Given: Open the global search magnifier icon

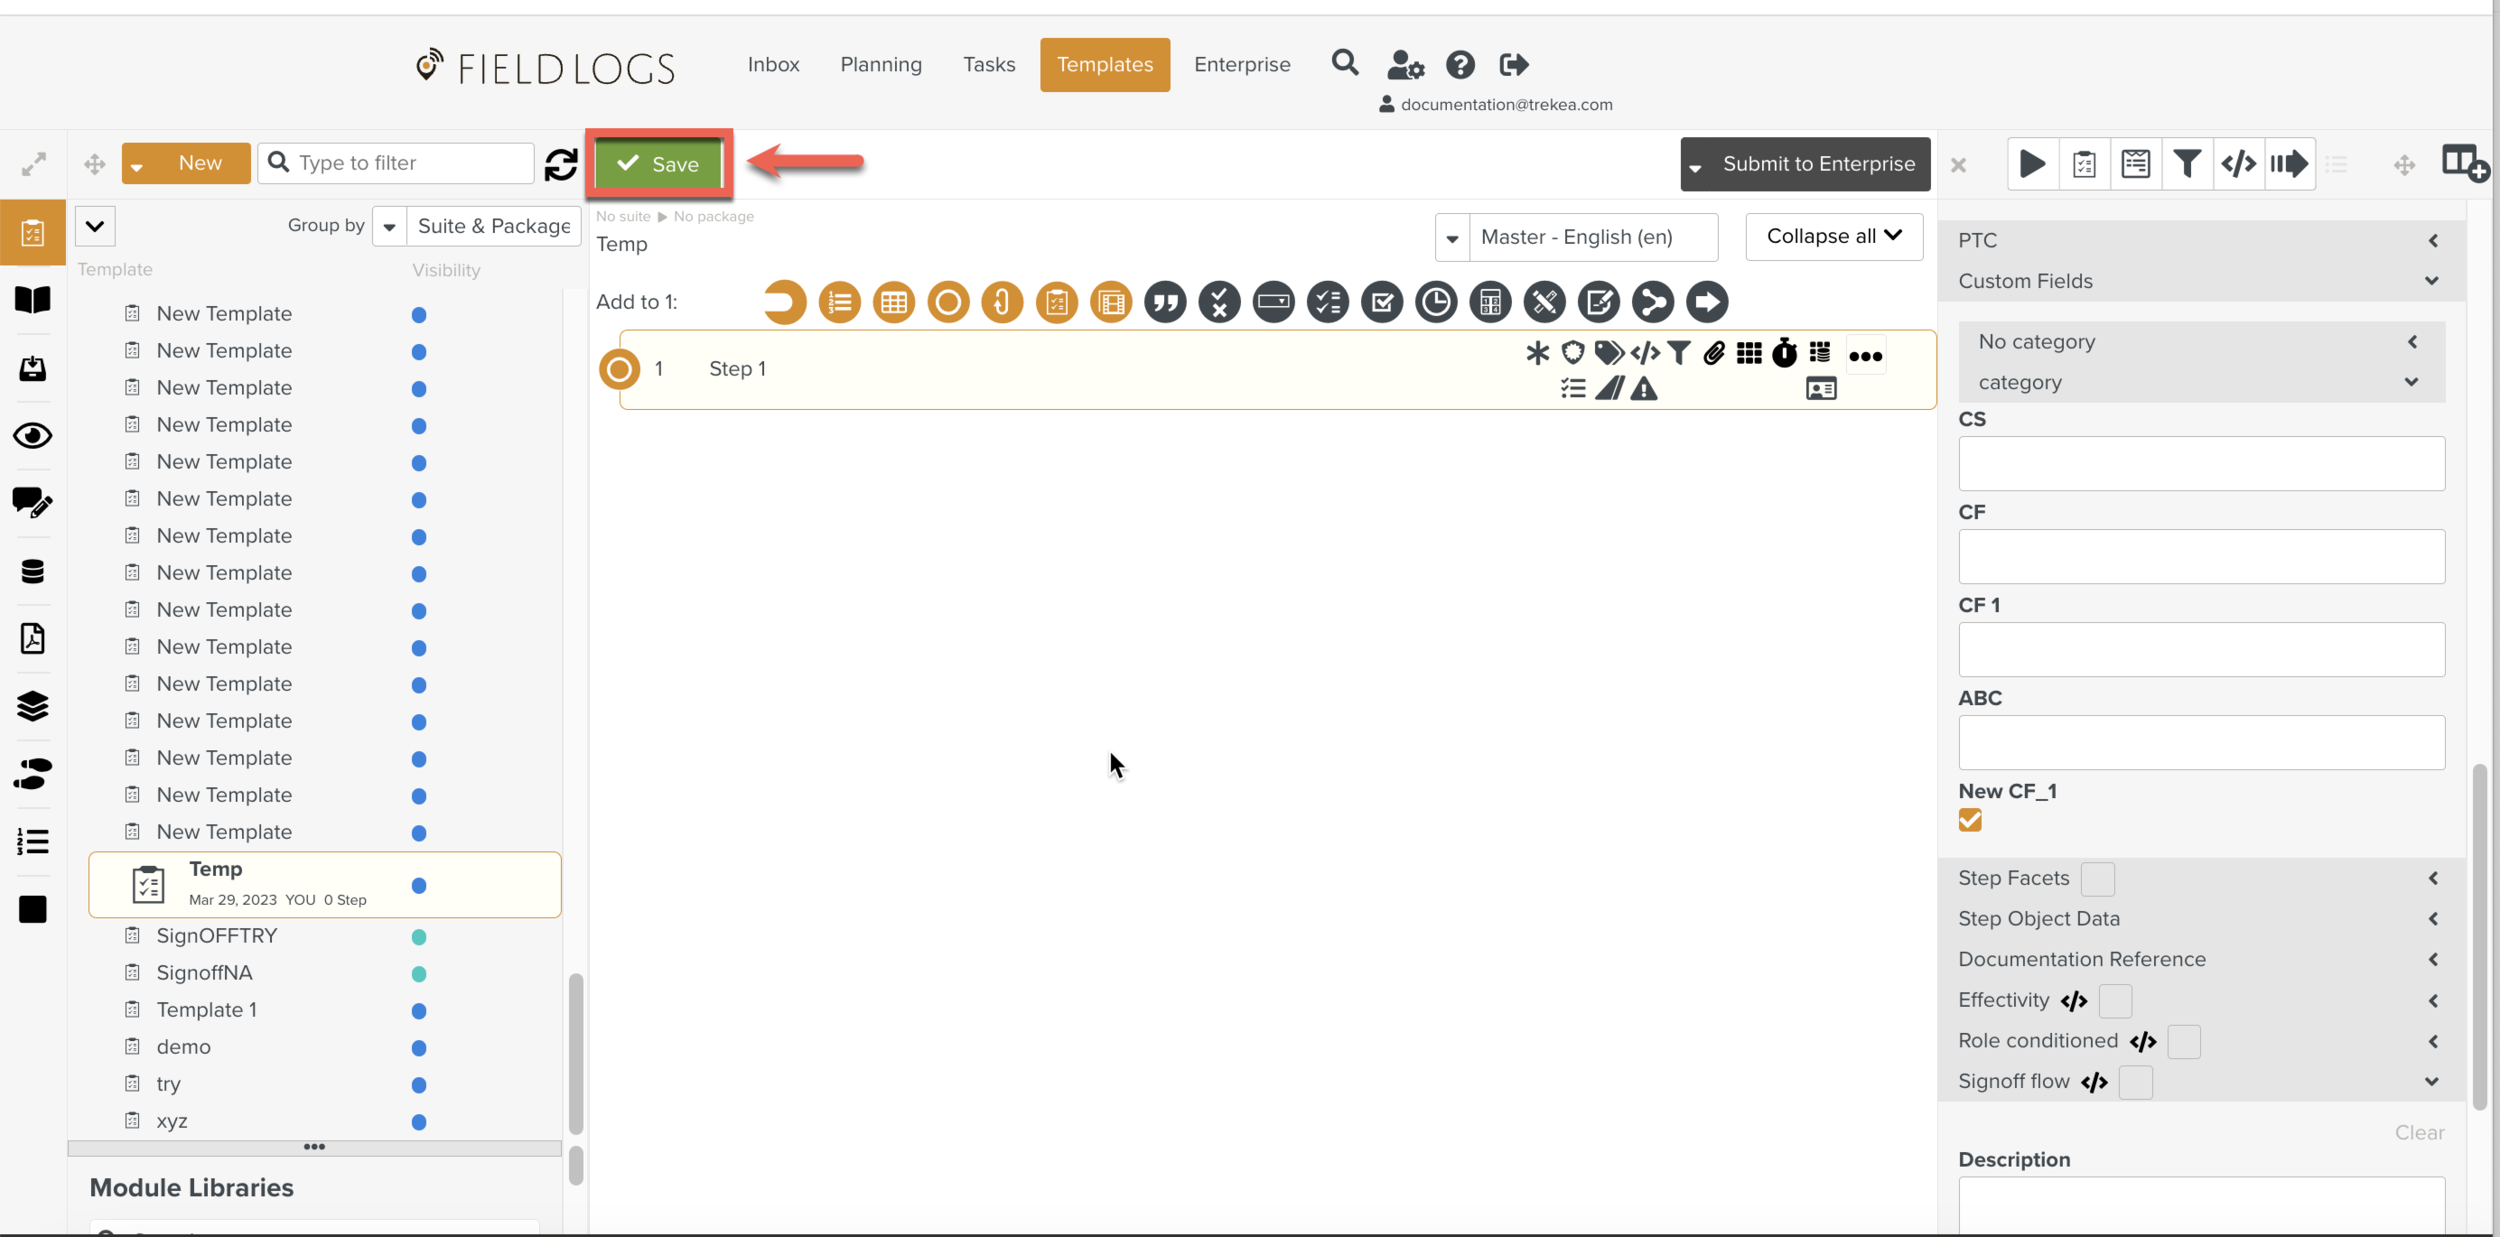Looking at the screenshot, I should pos(1344,63).
